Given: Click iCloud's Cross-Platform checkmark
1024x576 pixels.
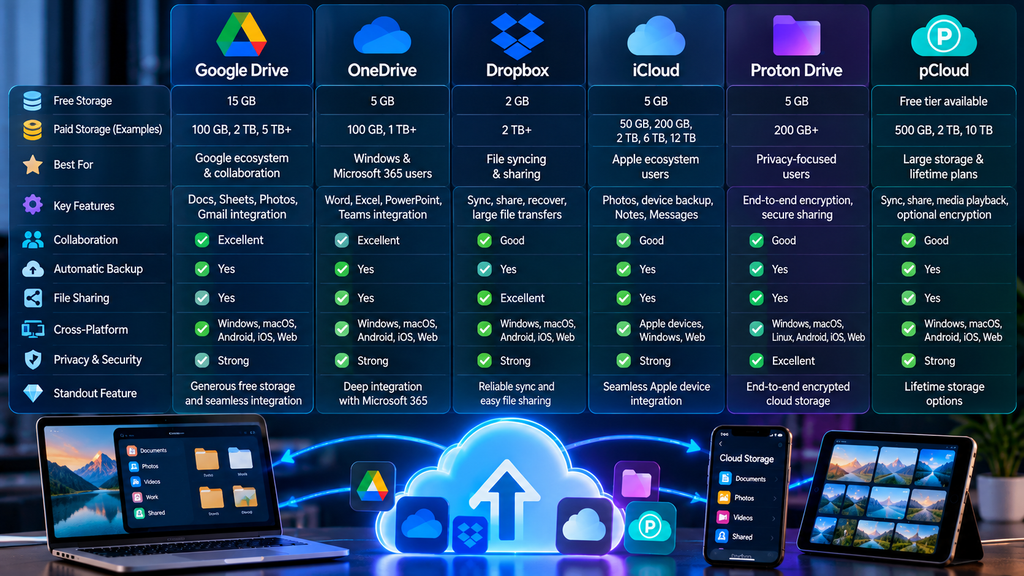Looking at the screenshot, I should coord(624,329).
